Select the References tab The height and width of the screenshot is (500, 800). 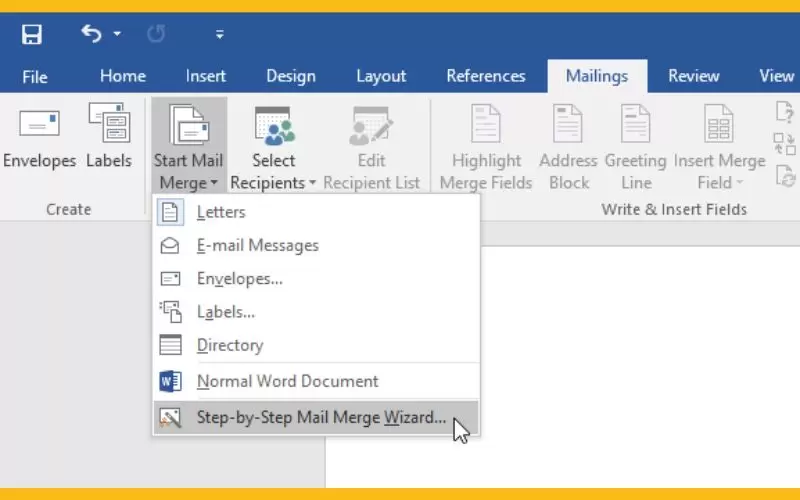(486, 76)
